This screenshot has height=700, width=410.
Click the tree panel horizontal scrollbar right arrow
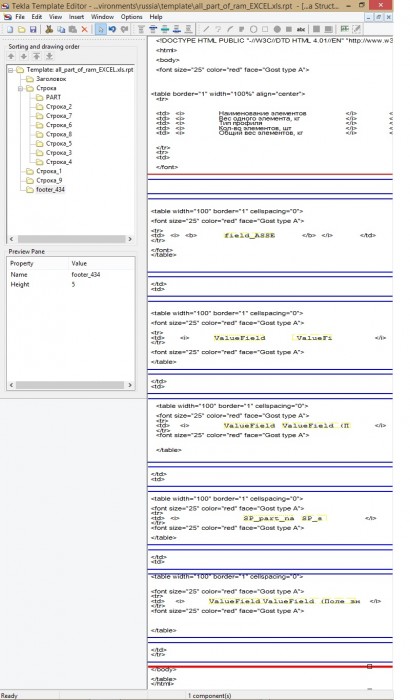[x=130, y=239]
